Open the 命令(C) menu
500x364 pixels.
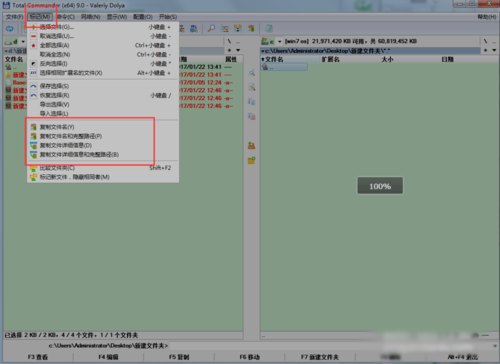point(66,17)
